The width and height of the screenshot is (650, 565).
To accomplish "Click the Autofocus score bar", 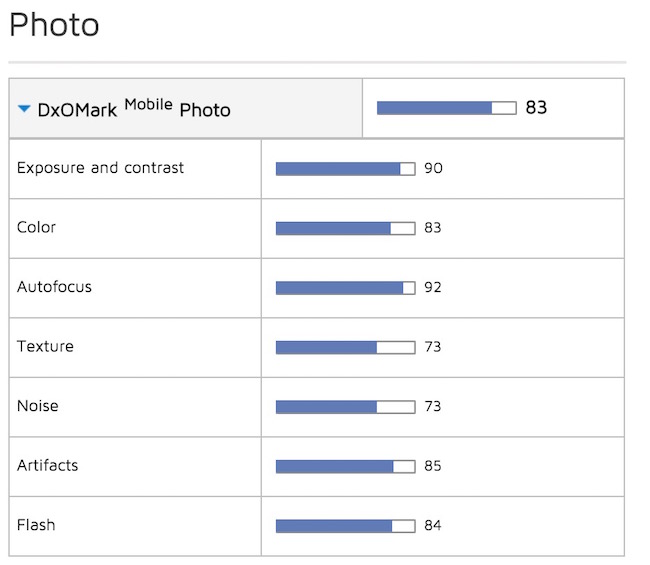I will (x=345, y=288).
